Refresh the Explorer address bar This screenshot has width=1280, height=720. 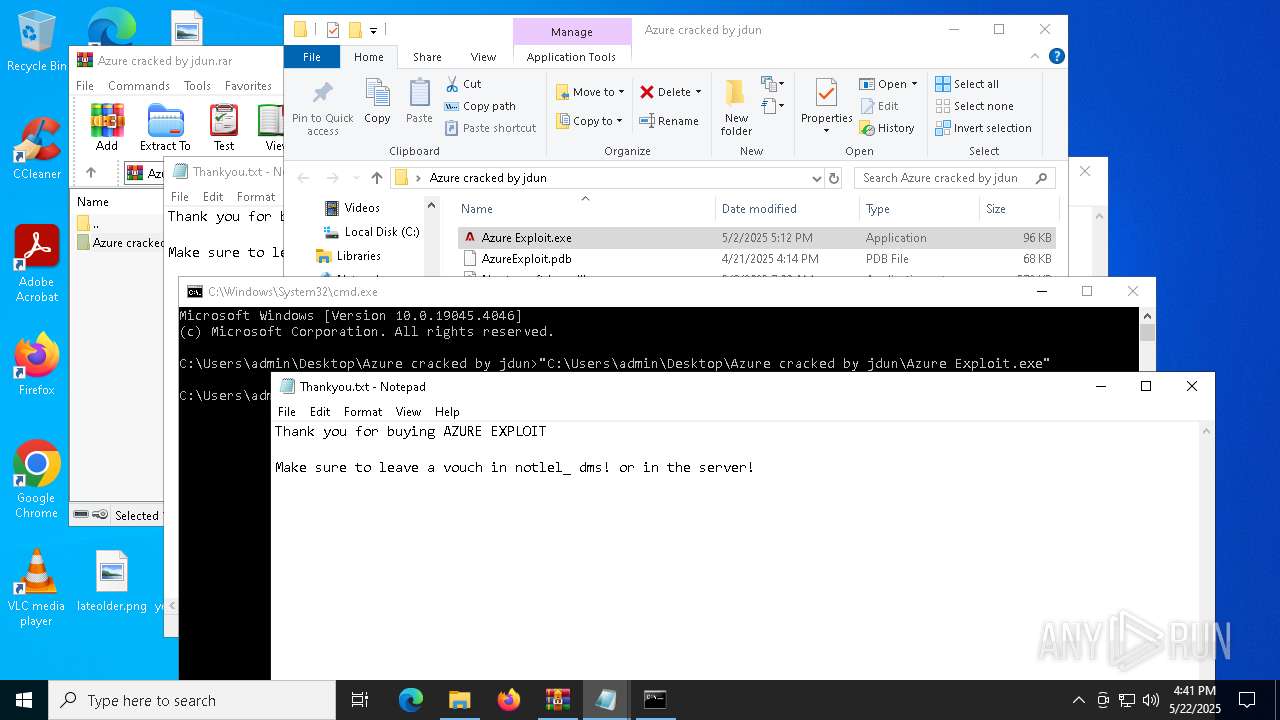point(834,178)
